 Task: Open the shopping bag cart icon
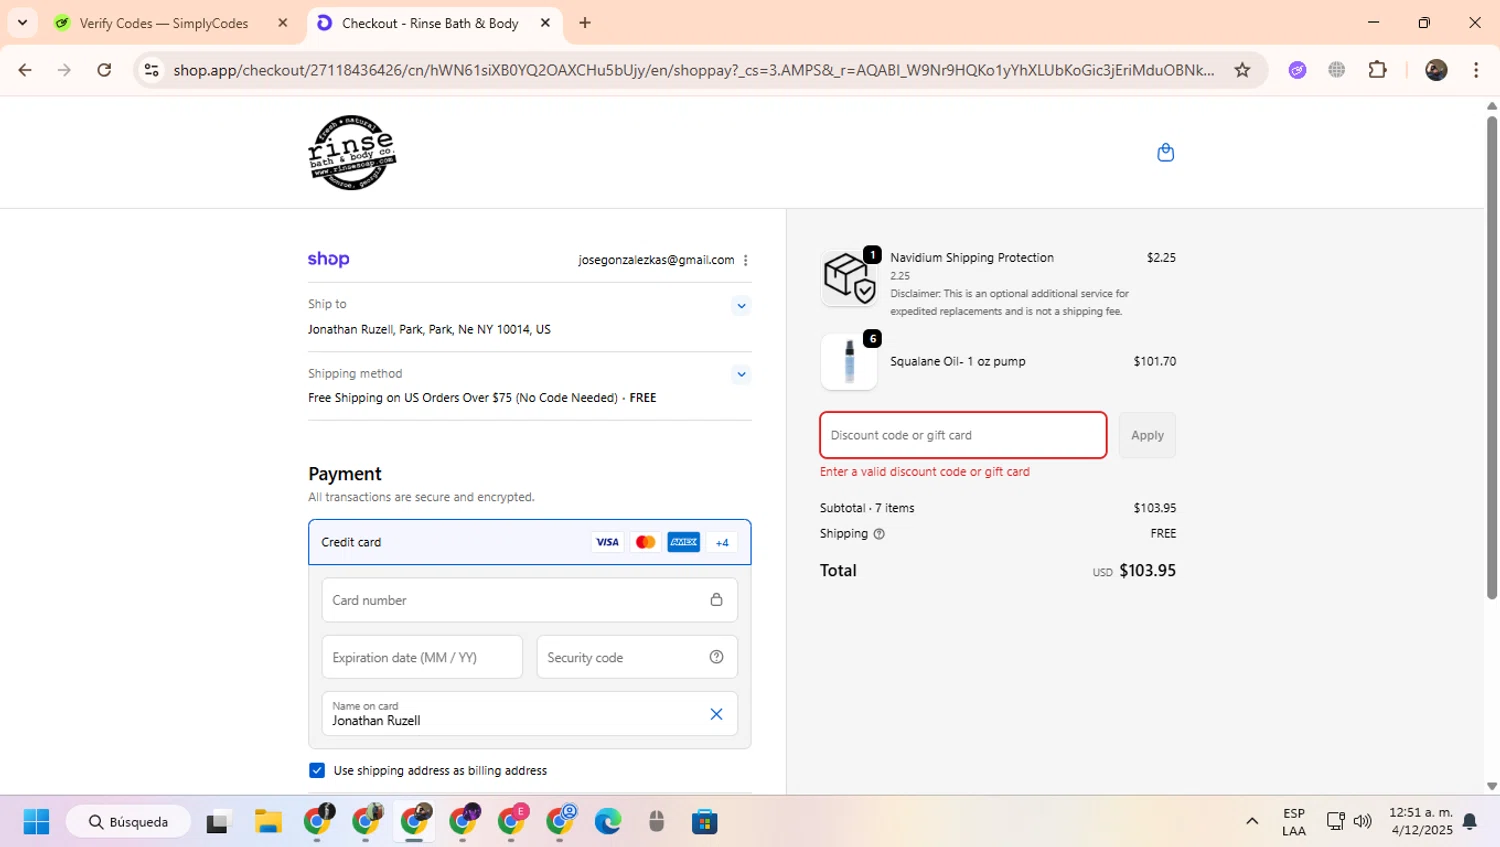(1165, 152)
